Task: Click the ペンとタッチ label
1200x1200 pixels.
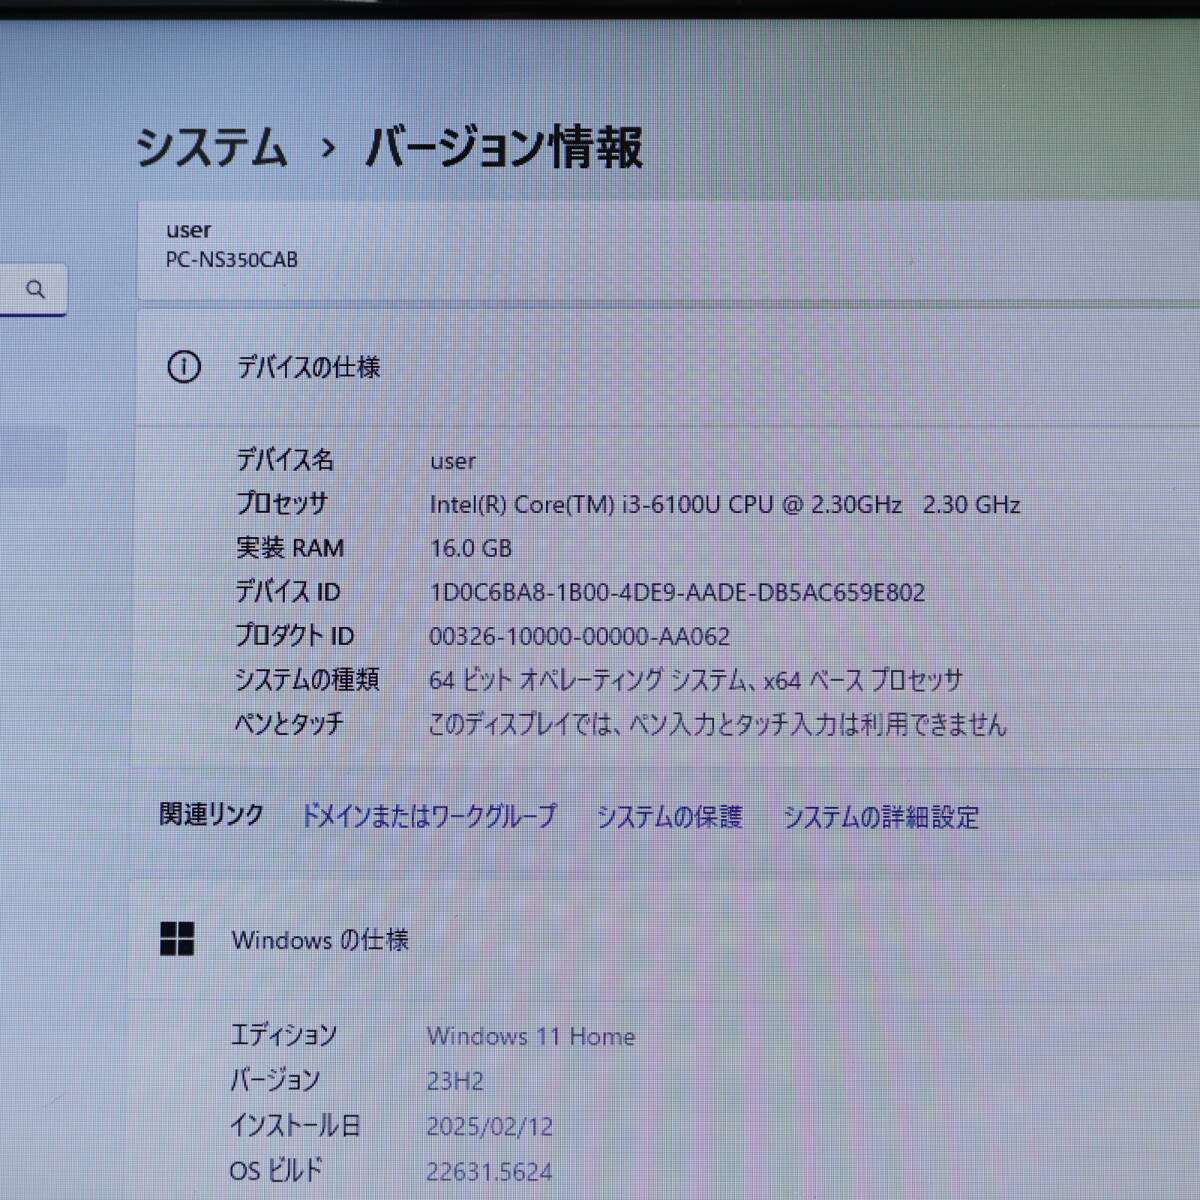Action: (289, 723)
